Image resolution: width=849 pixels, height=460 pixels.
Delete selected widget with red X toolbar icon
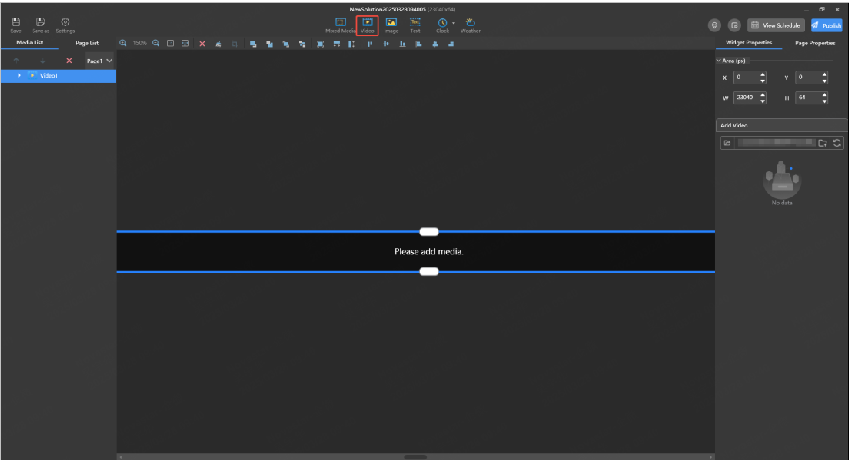(x=202, y=44)
